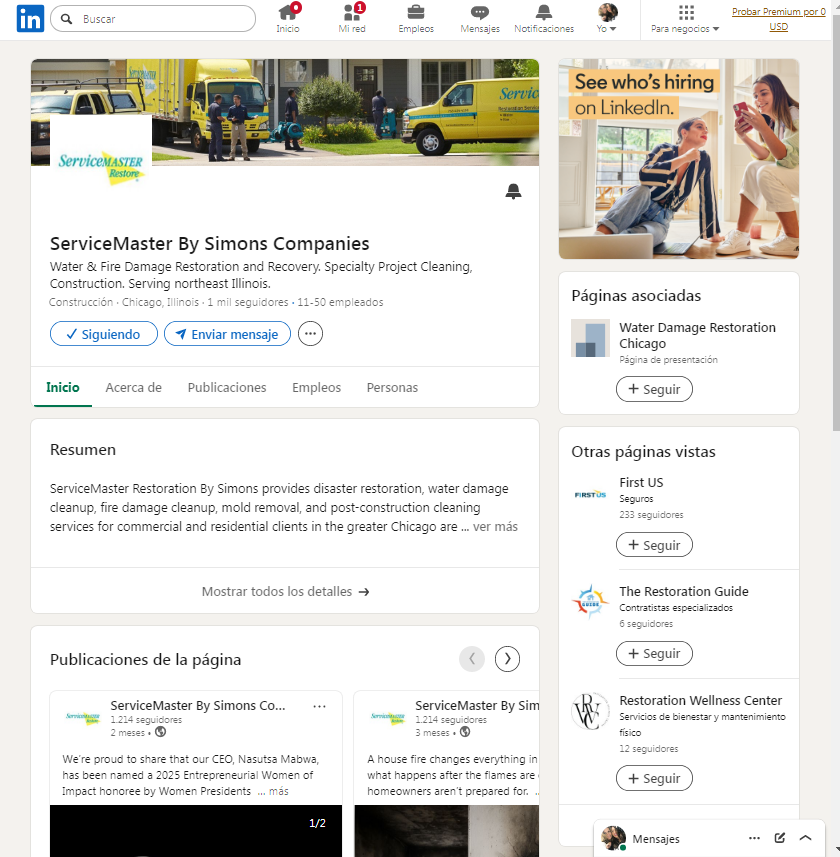Follow Restoration Wellness Center

tap(654, 778)
